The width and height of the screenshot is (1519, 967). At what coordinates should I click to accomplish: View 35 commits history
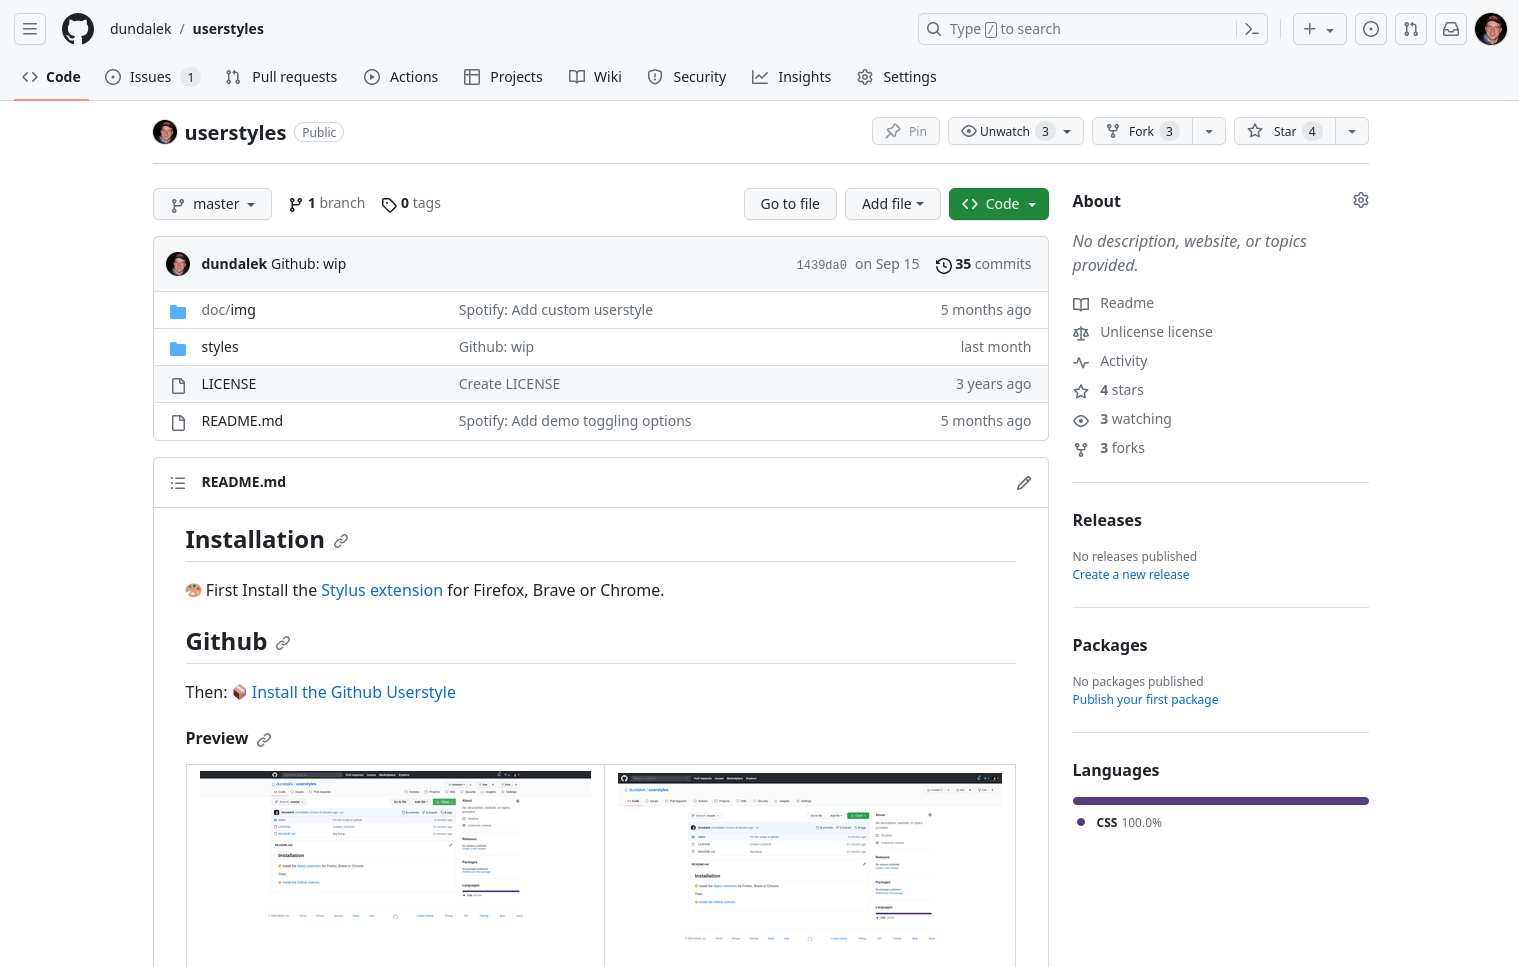[x=983, y=264]
